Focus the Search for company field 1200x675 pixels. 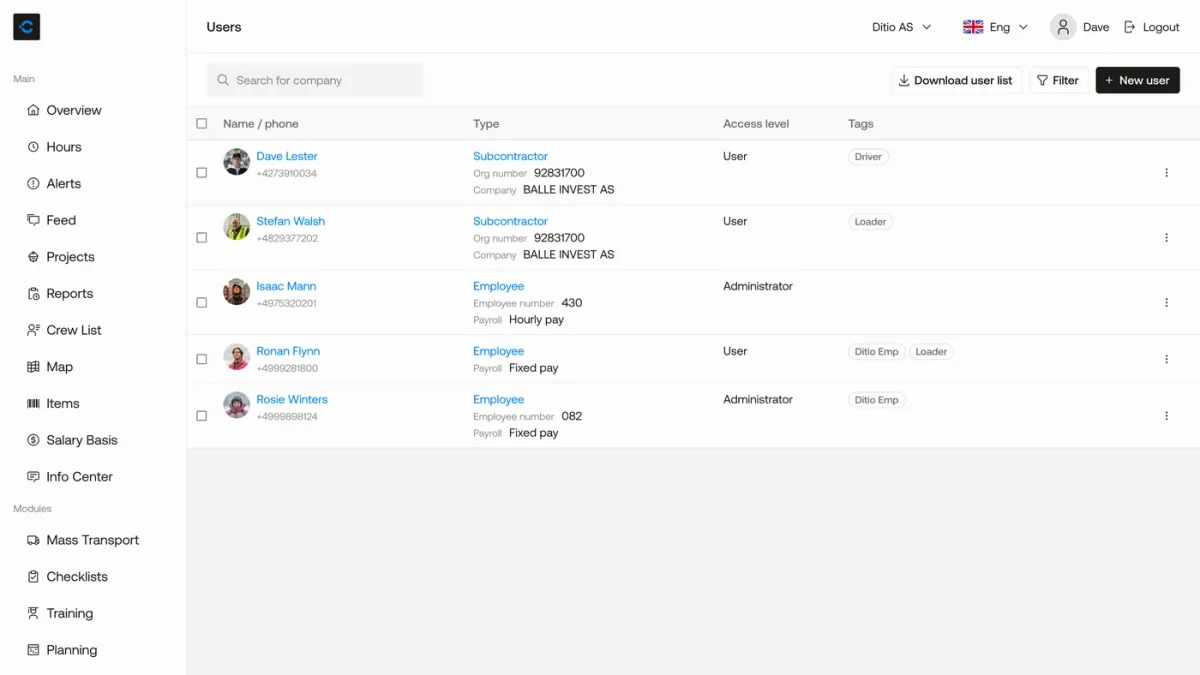[315, 80]
